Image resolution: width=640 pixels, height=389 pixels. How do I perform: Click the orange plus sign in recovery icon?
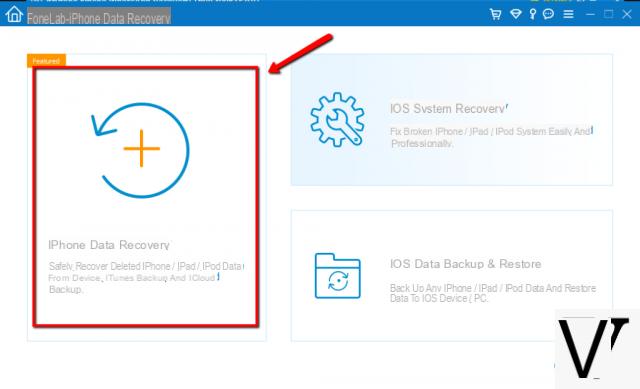[x=142, y=149]
